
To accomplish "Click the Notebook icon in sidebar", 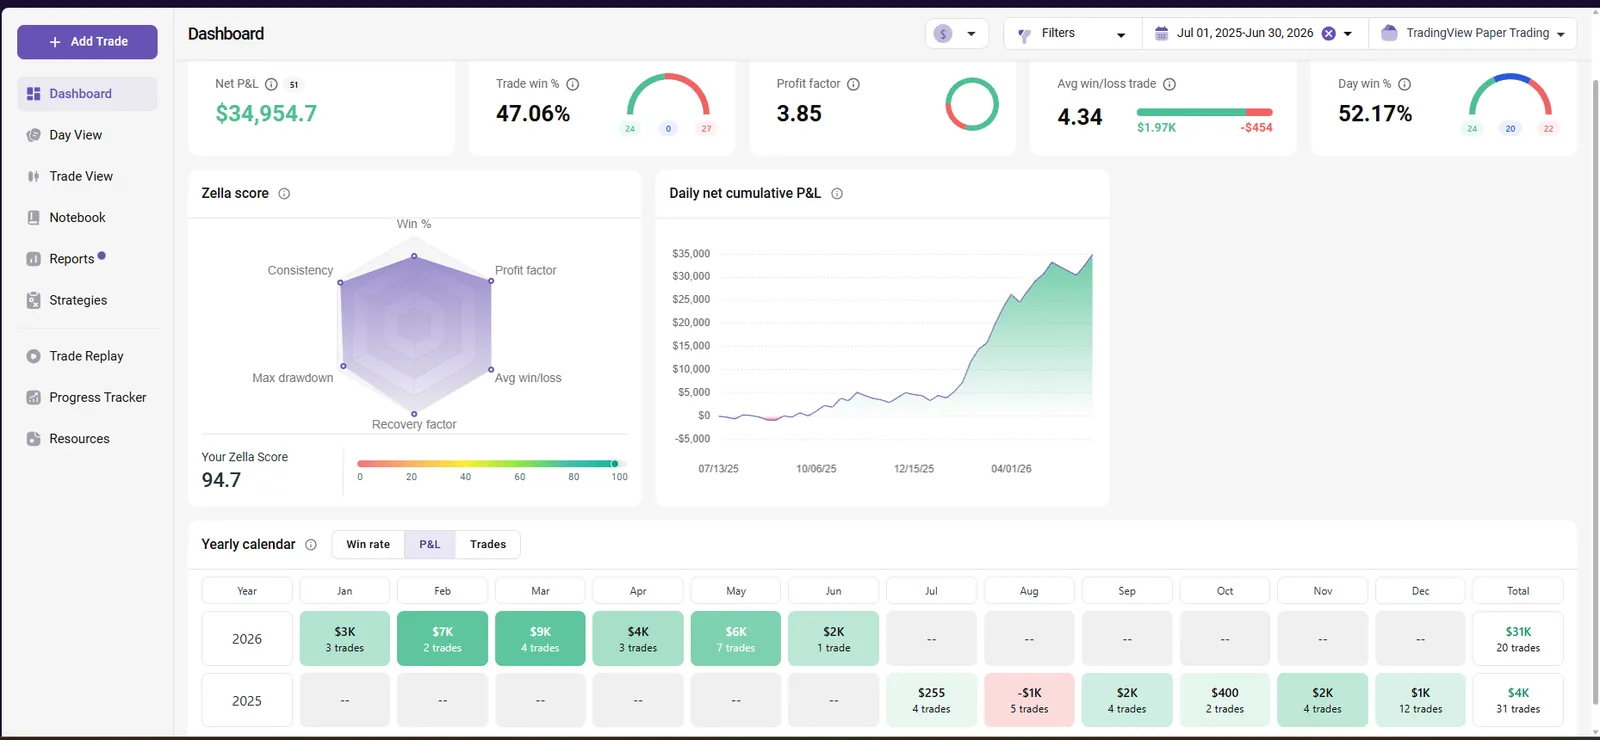I will click(33, 217).
